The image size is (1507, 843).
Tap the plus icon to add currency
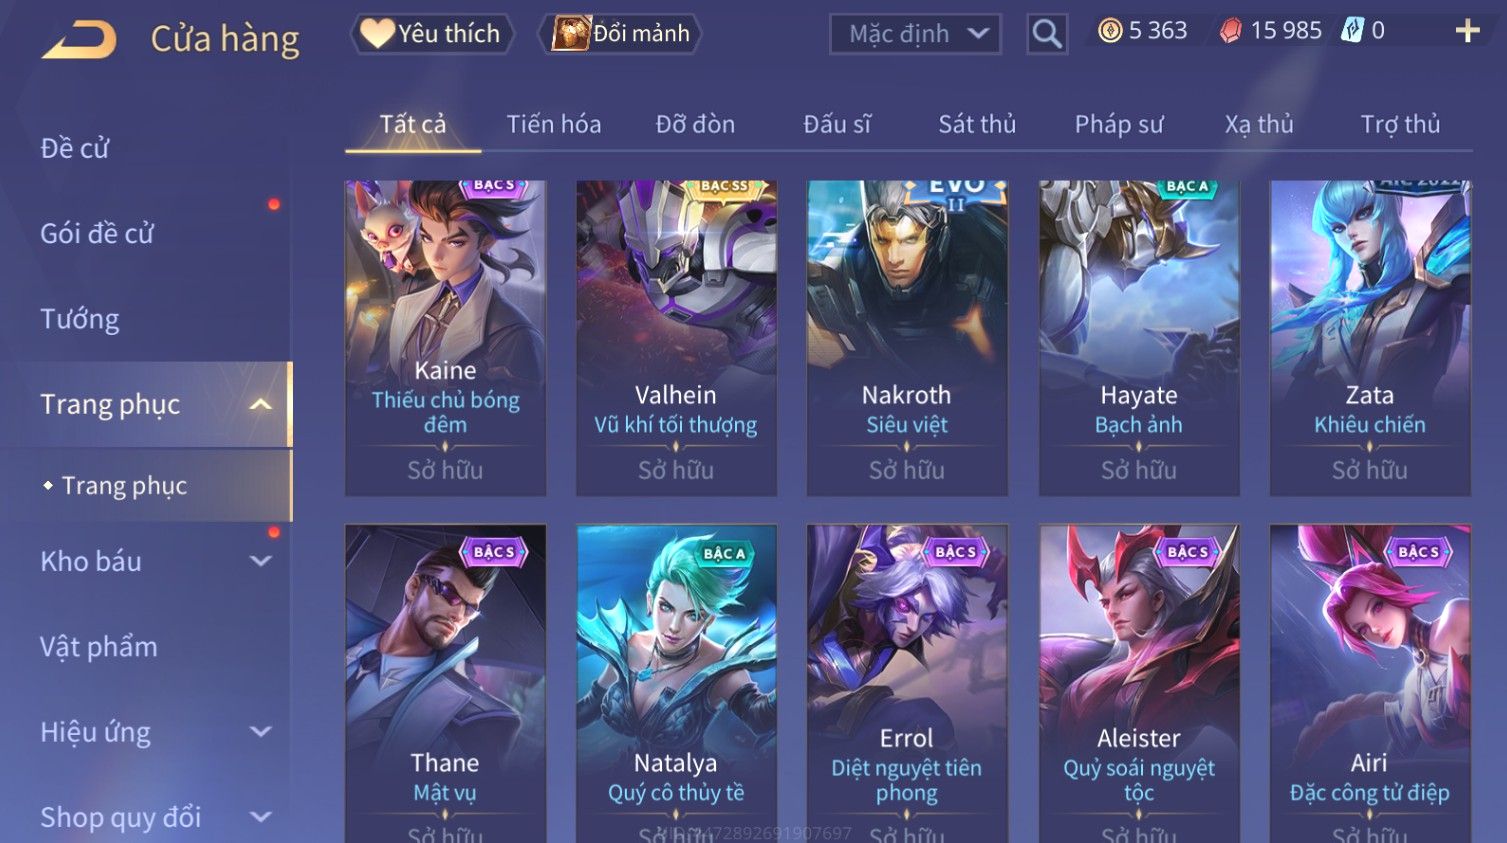tap(1467, 32)
